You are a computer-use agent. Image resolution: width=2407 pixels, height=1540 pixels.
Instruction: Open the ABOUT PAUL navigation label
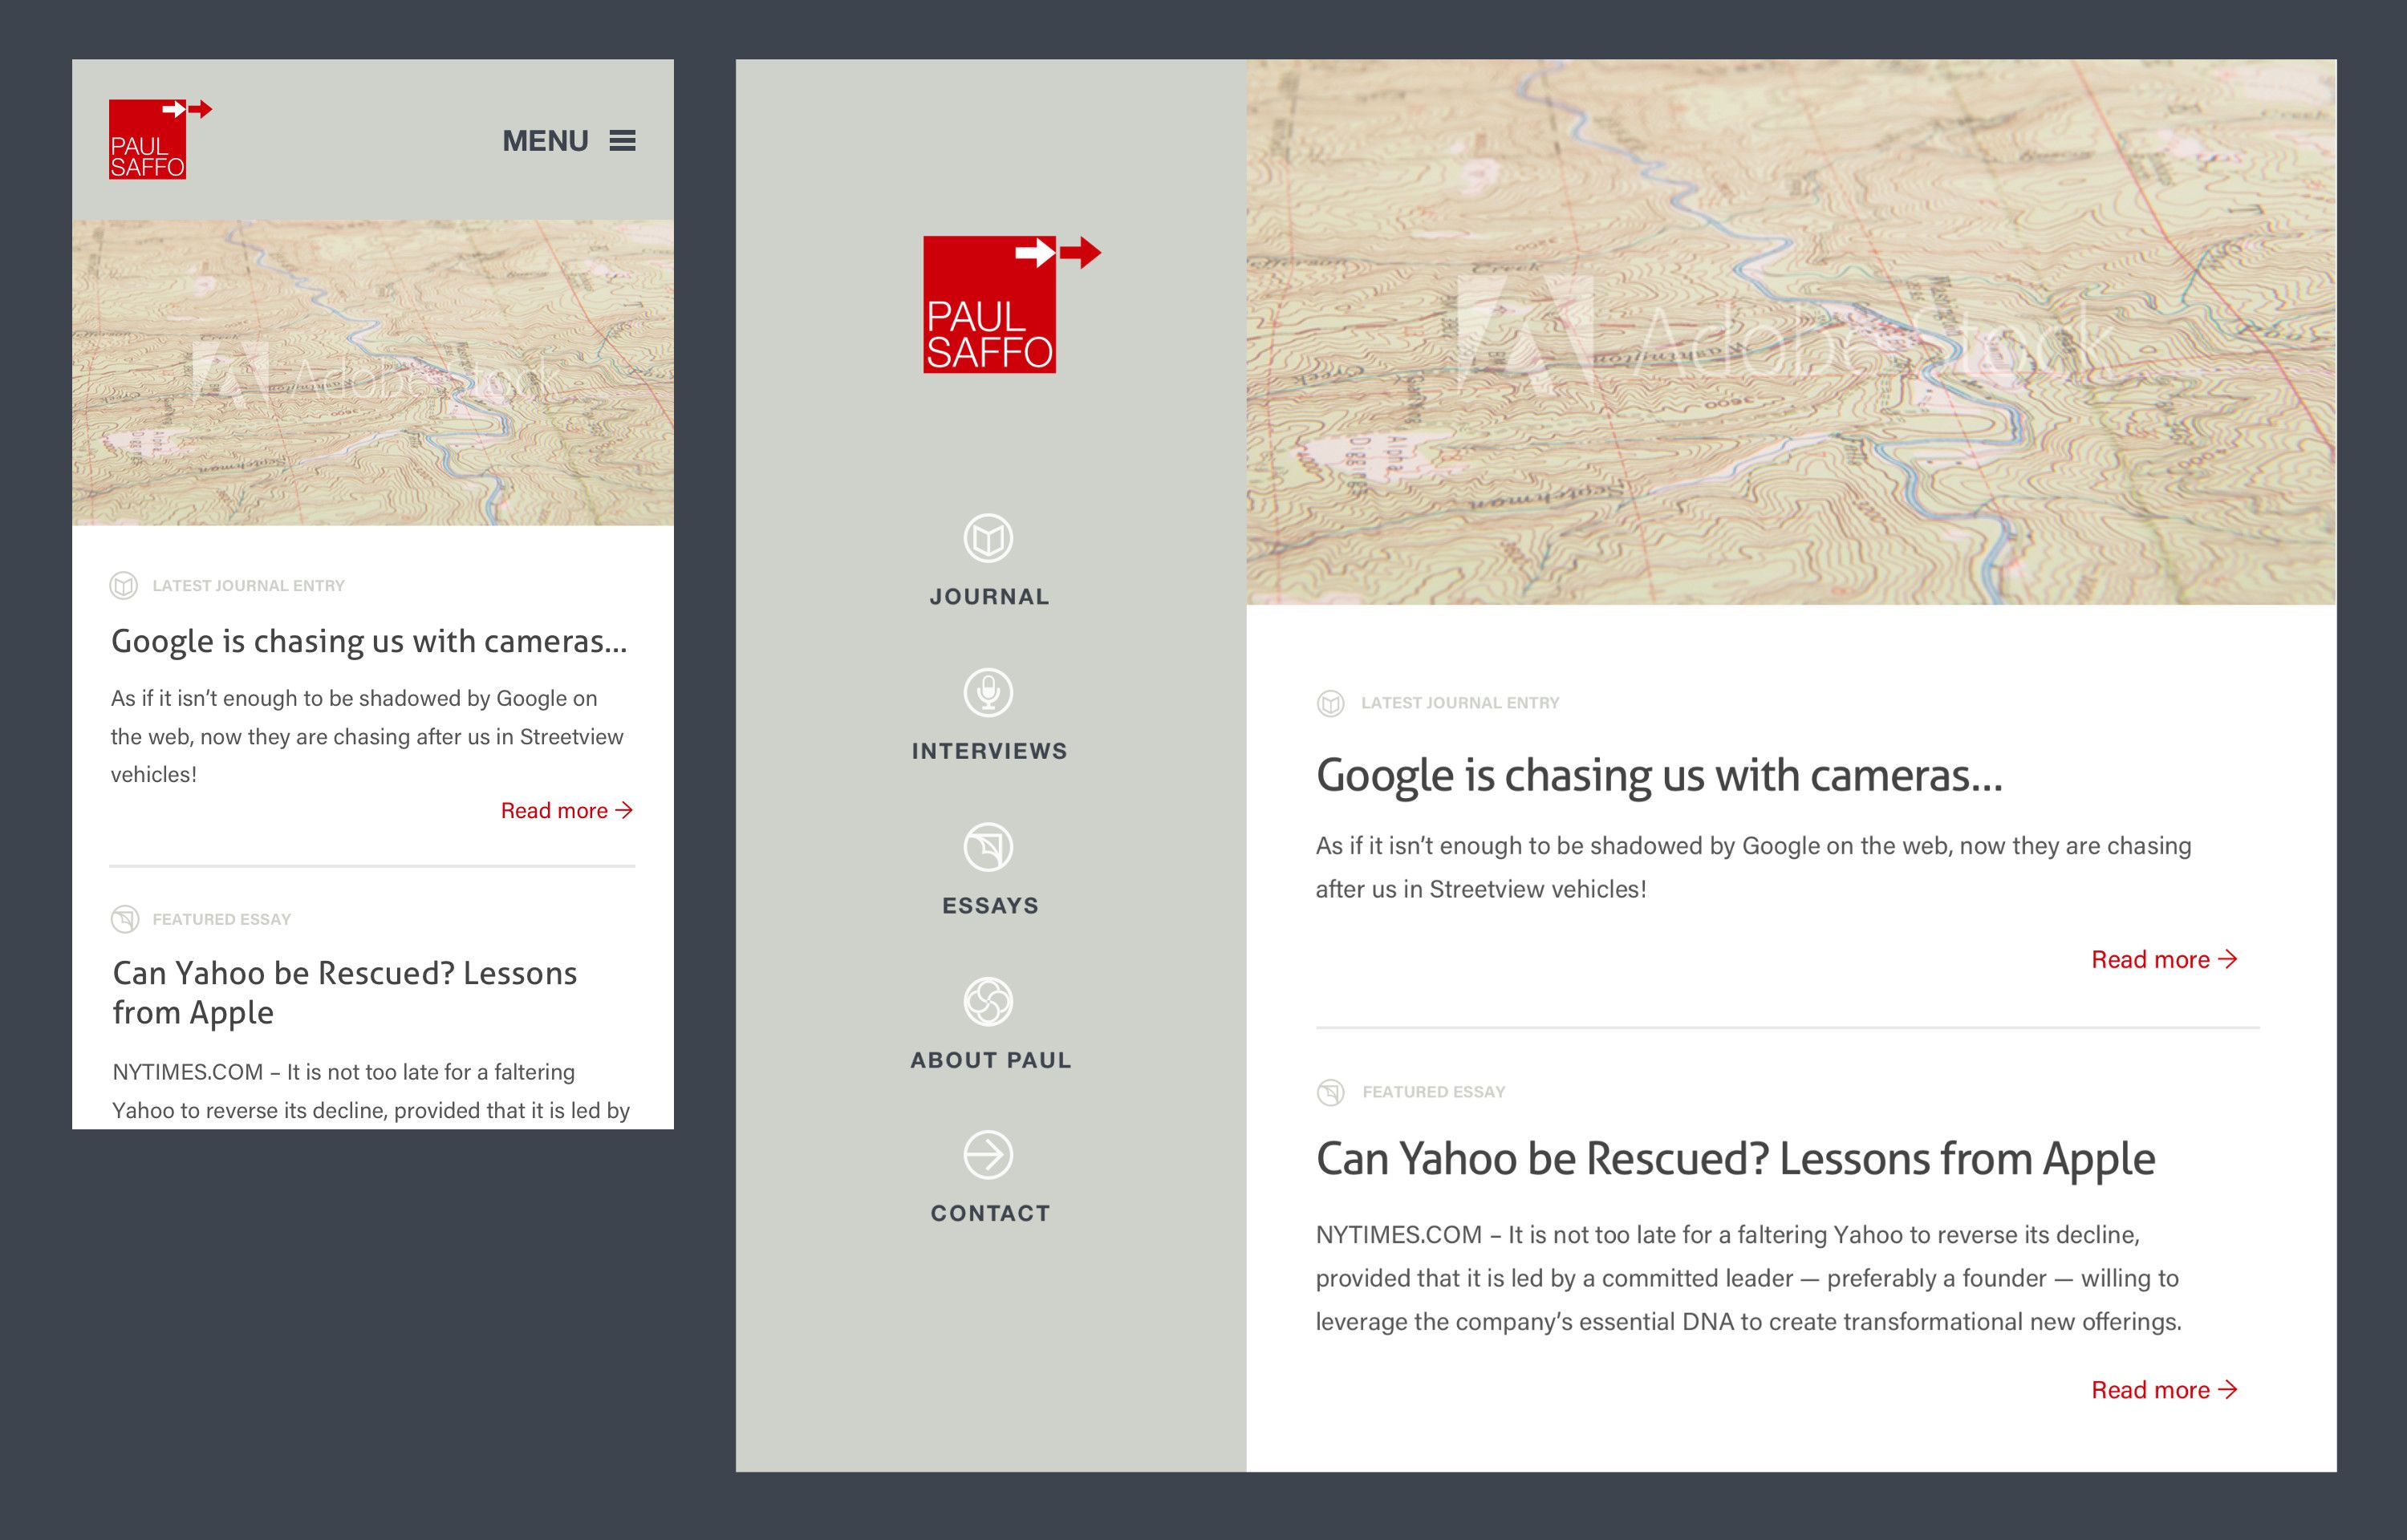click(x=990, y=1060)
